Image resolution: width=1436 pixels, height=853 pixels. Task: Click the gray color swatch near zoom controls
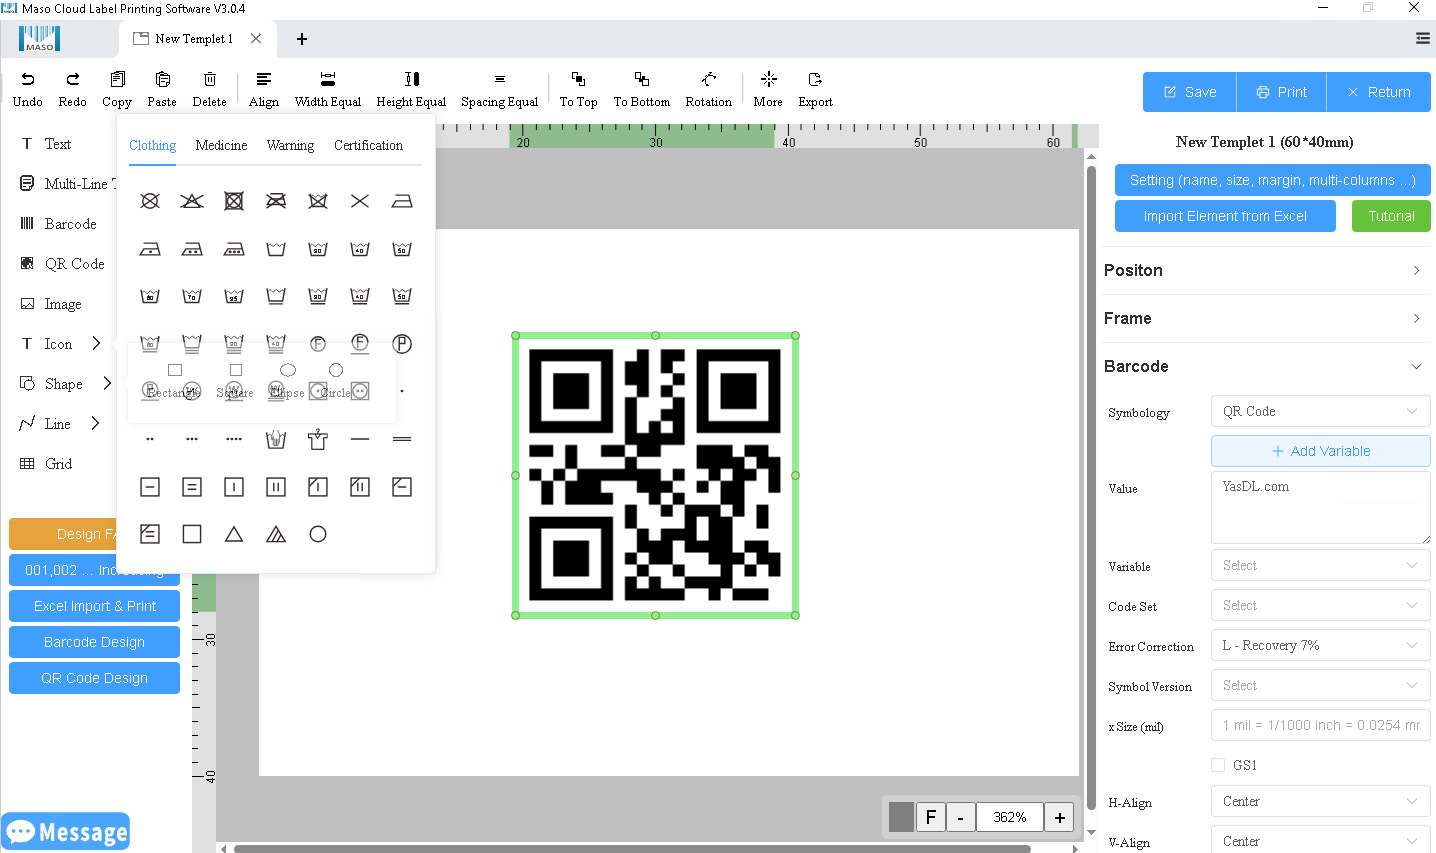tap(901, 817)
